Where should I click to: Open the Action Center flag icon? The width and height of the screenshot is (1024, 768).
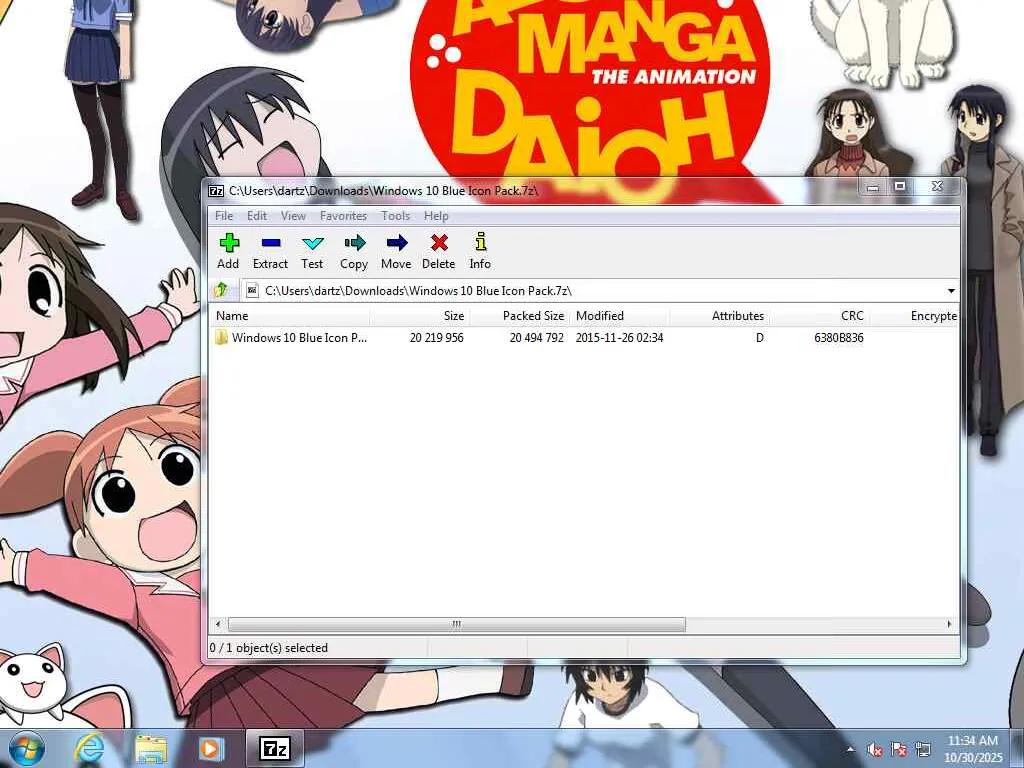[899, 750]
